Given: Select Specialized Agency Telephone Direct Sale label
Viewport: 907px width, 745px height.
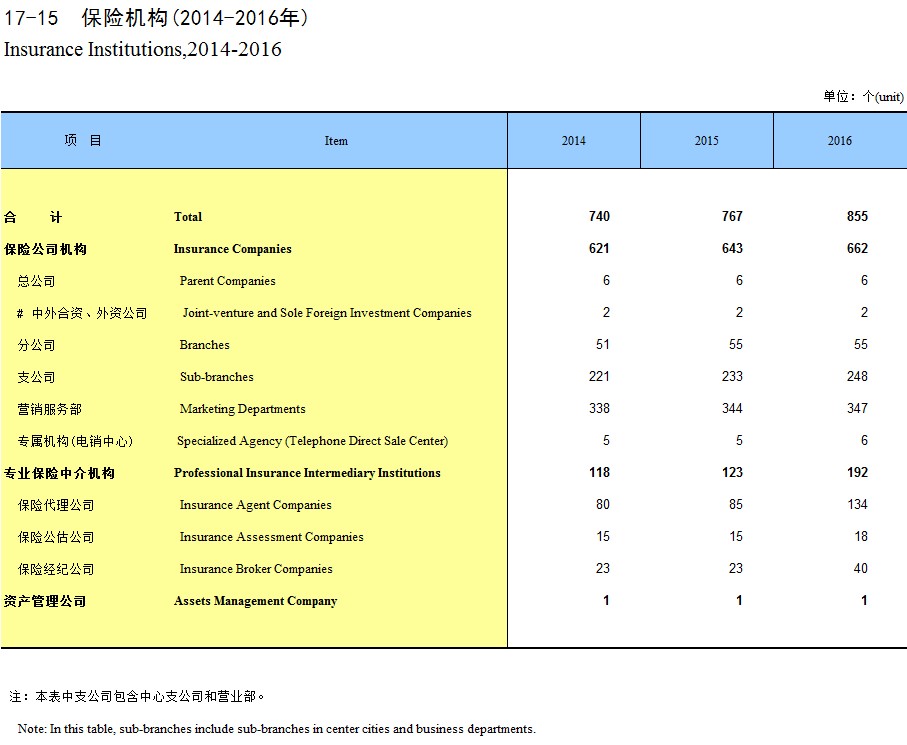Looking at the screenshot, I should click(x=312, y=441).
